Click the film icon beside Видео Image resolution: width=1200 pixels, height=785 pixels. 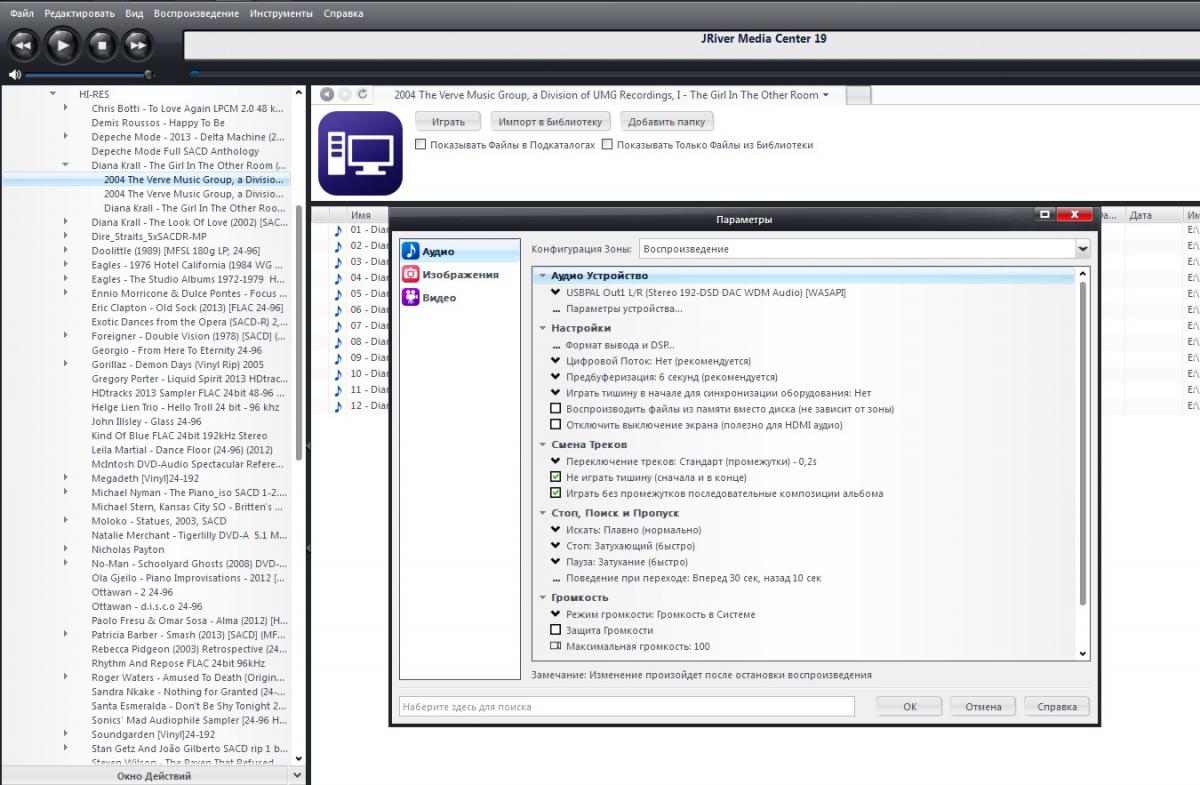(410, 297)
